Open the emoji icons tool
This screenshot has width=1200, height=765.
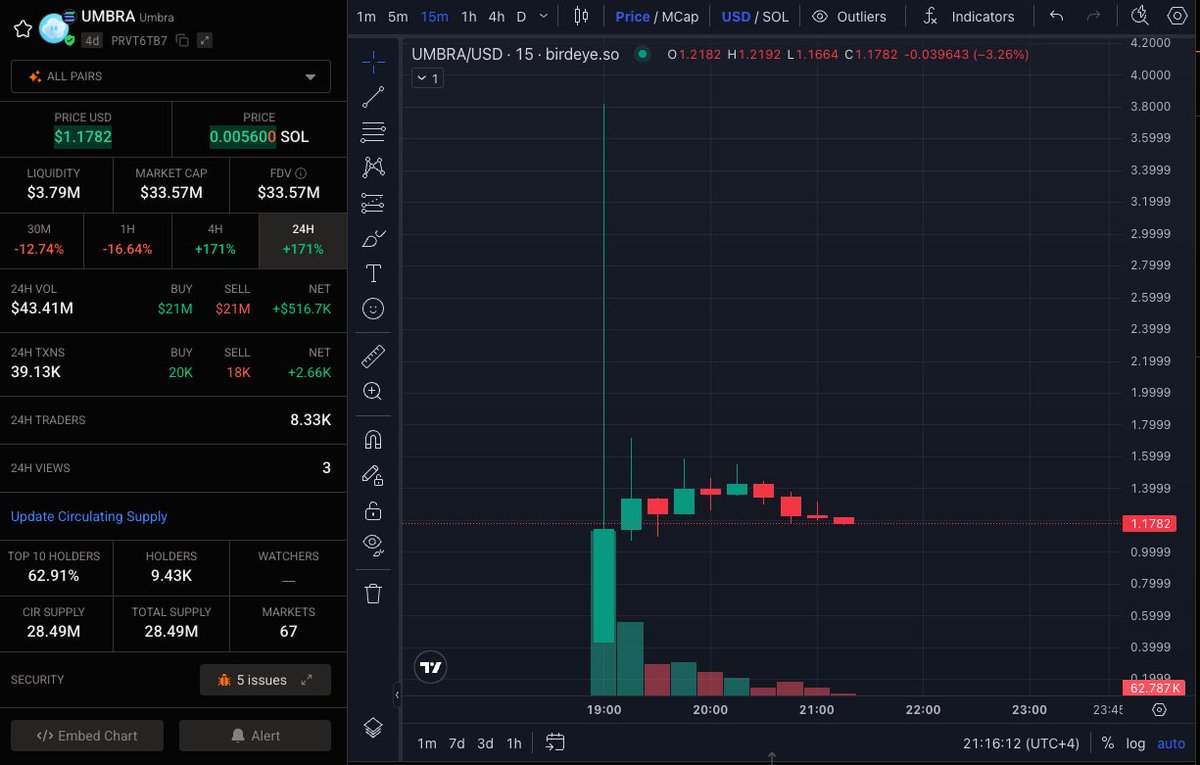click(373, 309)
